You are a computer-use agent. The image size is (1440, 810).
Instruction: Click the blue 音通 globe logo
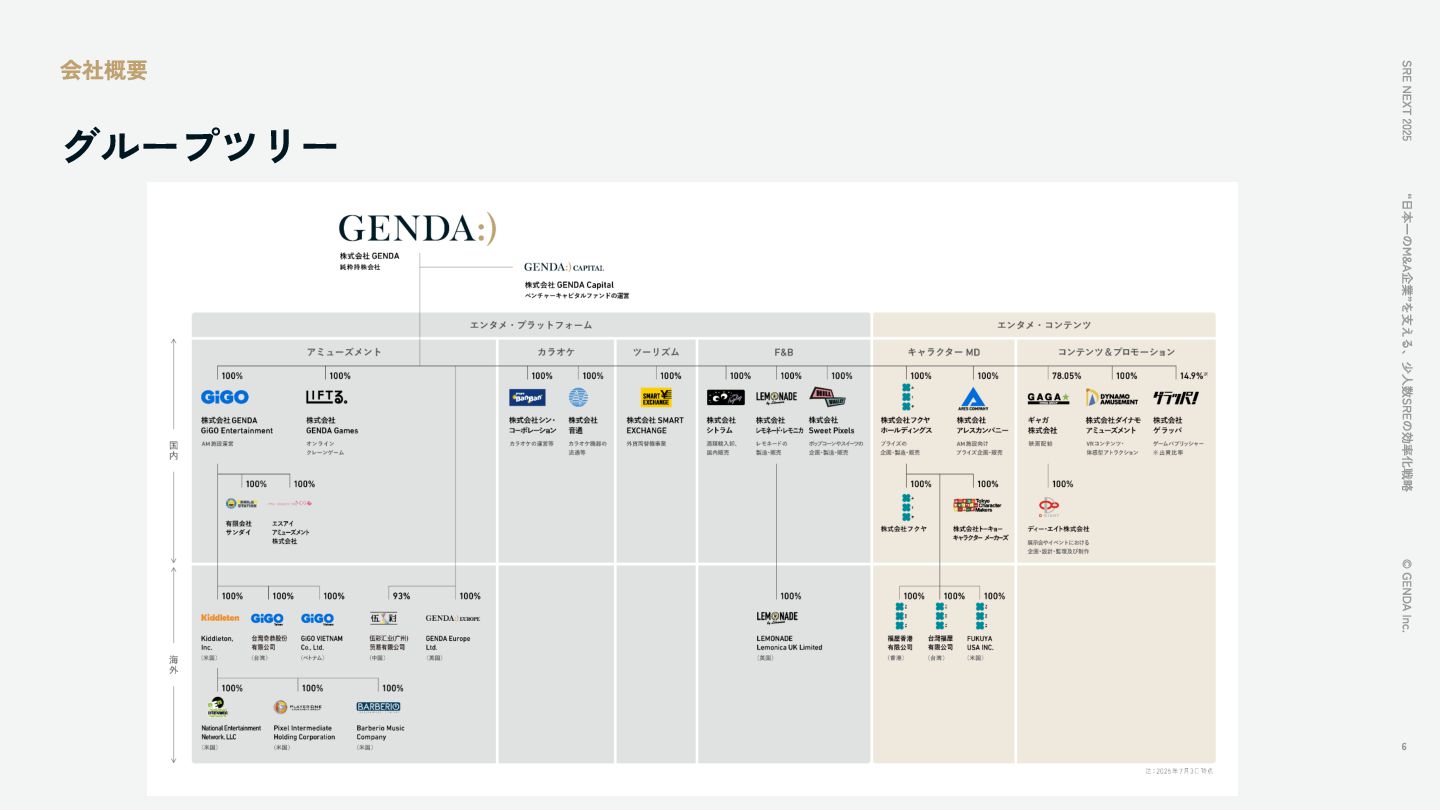coord(579,397)
